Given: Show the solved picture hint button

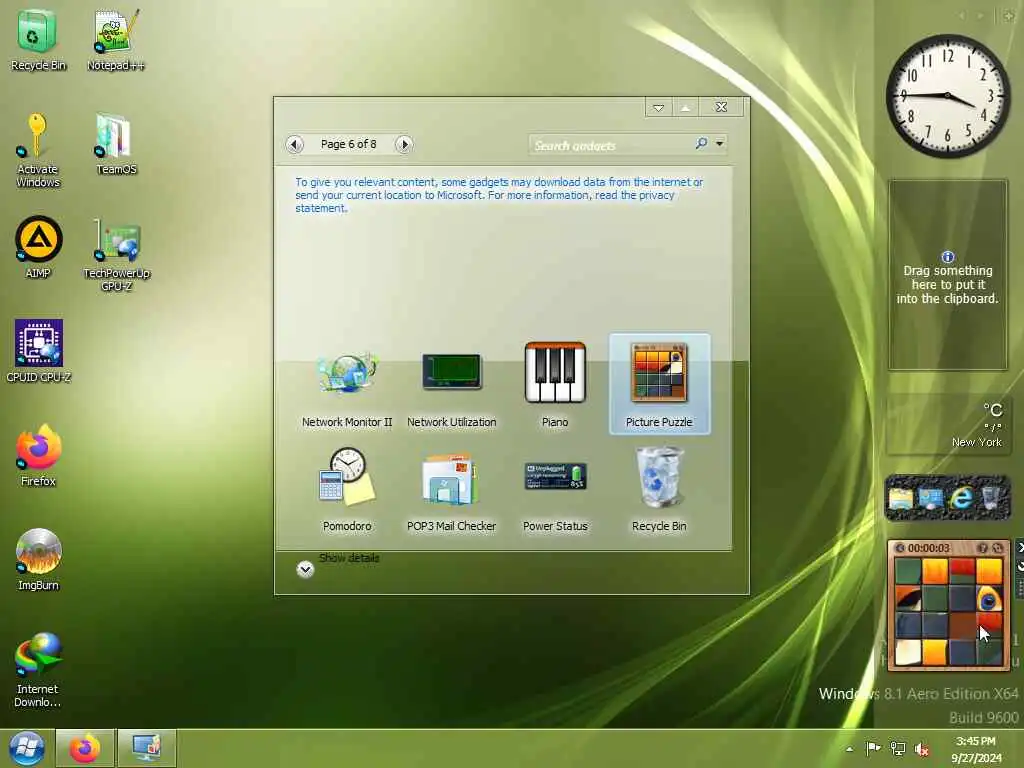Looking at the screenshot, I should tap(982, 548).
